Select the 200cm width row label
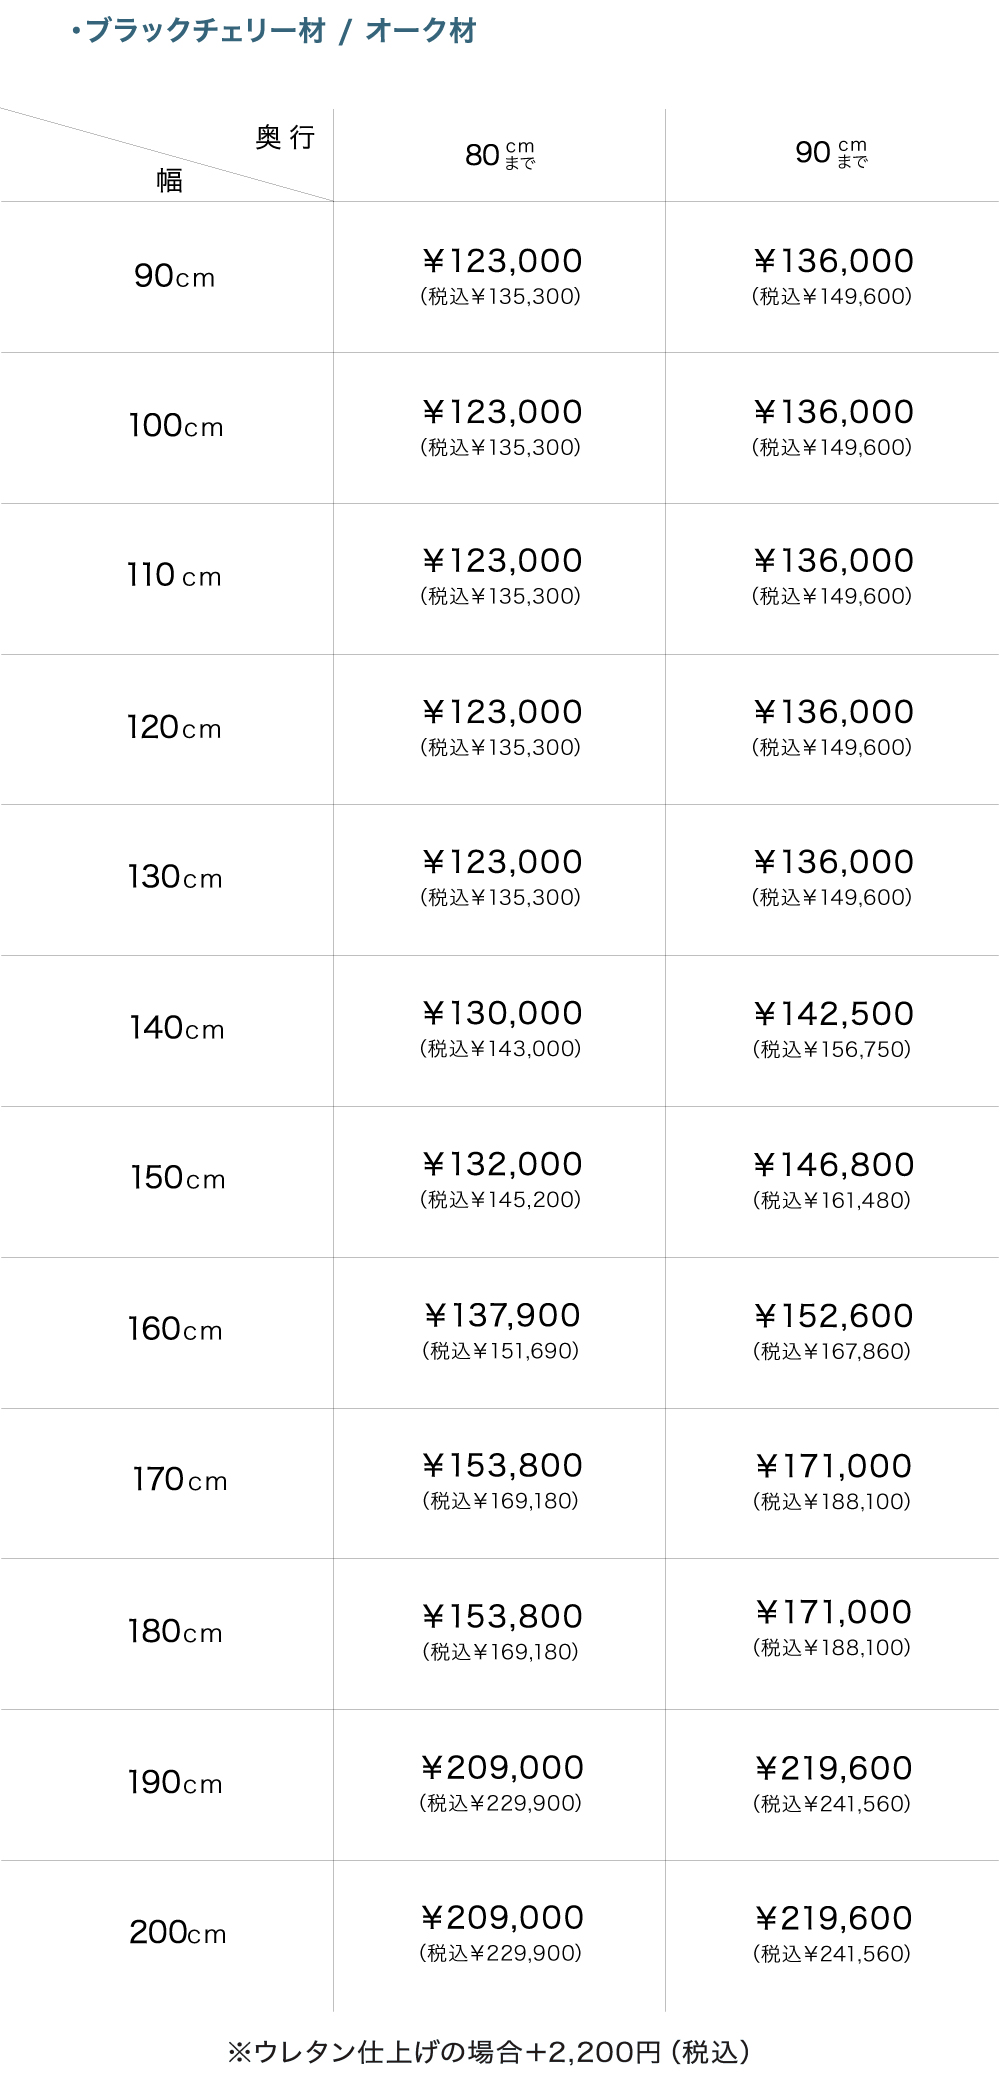The width and height of the screenshot is (1000, 2098). click(x=178, y=1933)
